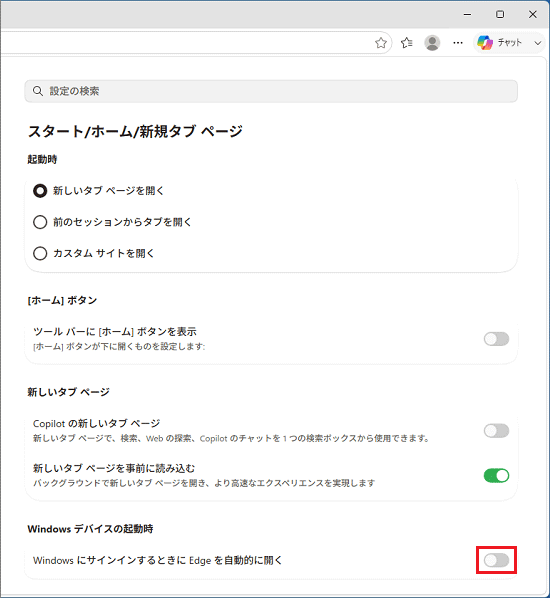Screen dimensions: 550x598
Task: Maximize the Edge window
Action: (x=500, y=14)
